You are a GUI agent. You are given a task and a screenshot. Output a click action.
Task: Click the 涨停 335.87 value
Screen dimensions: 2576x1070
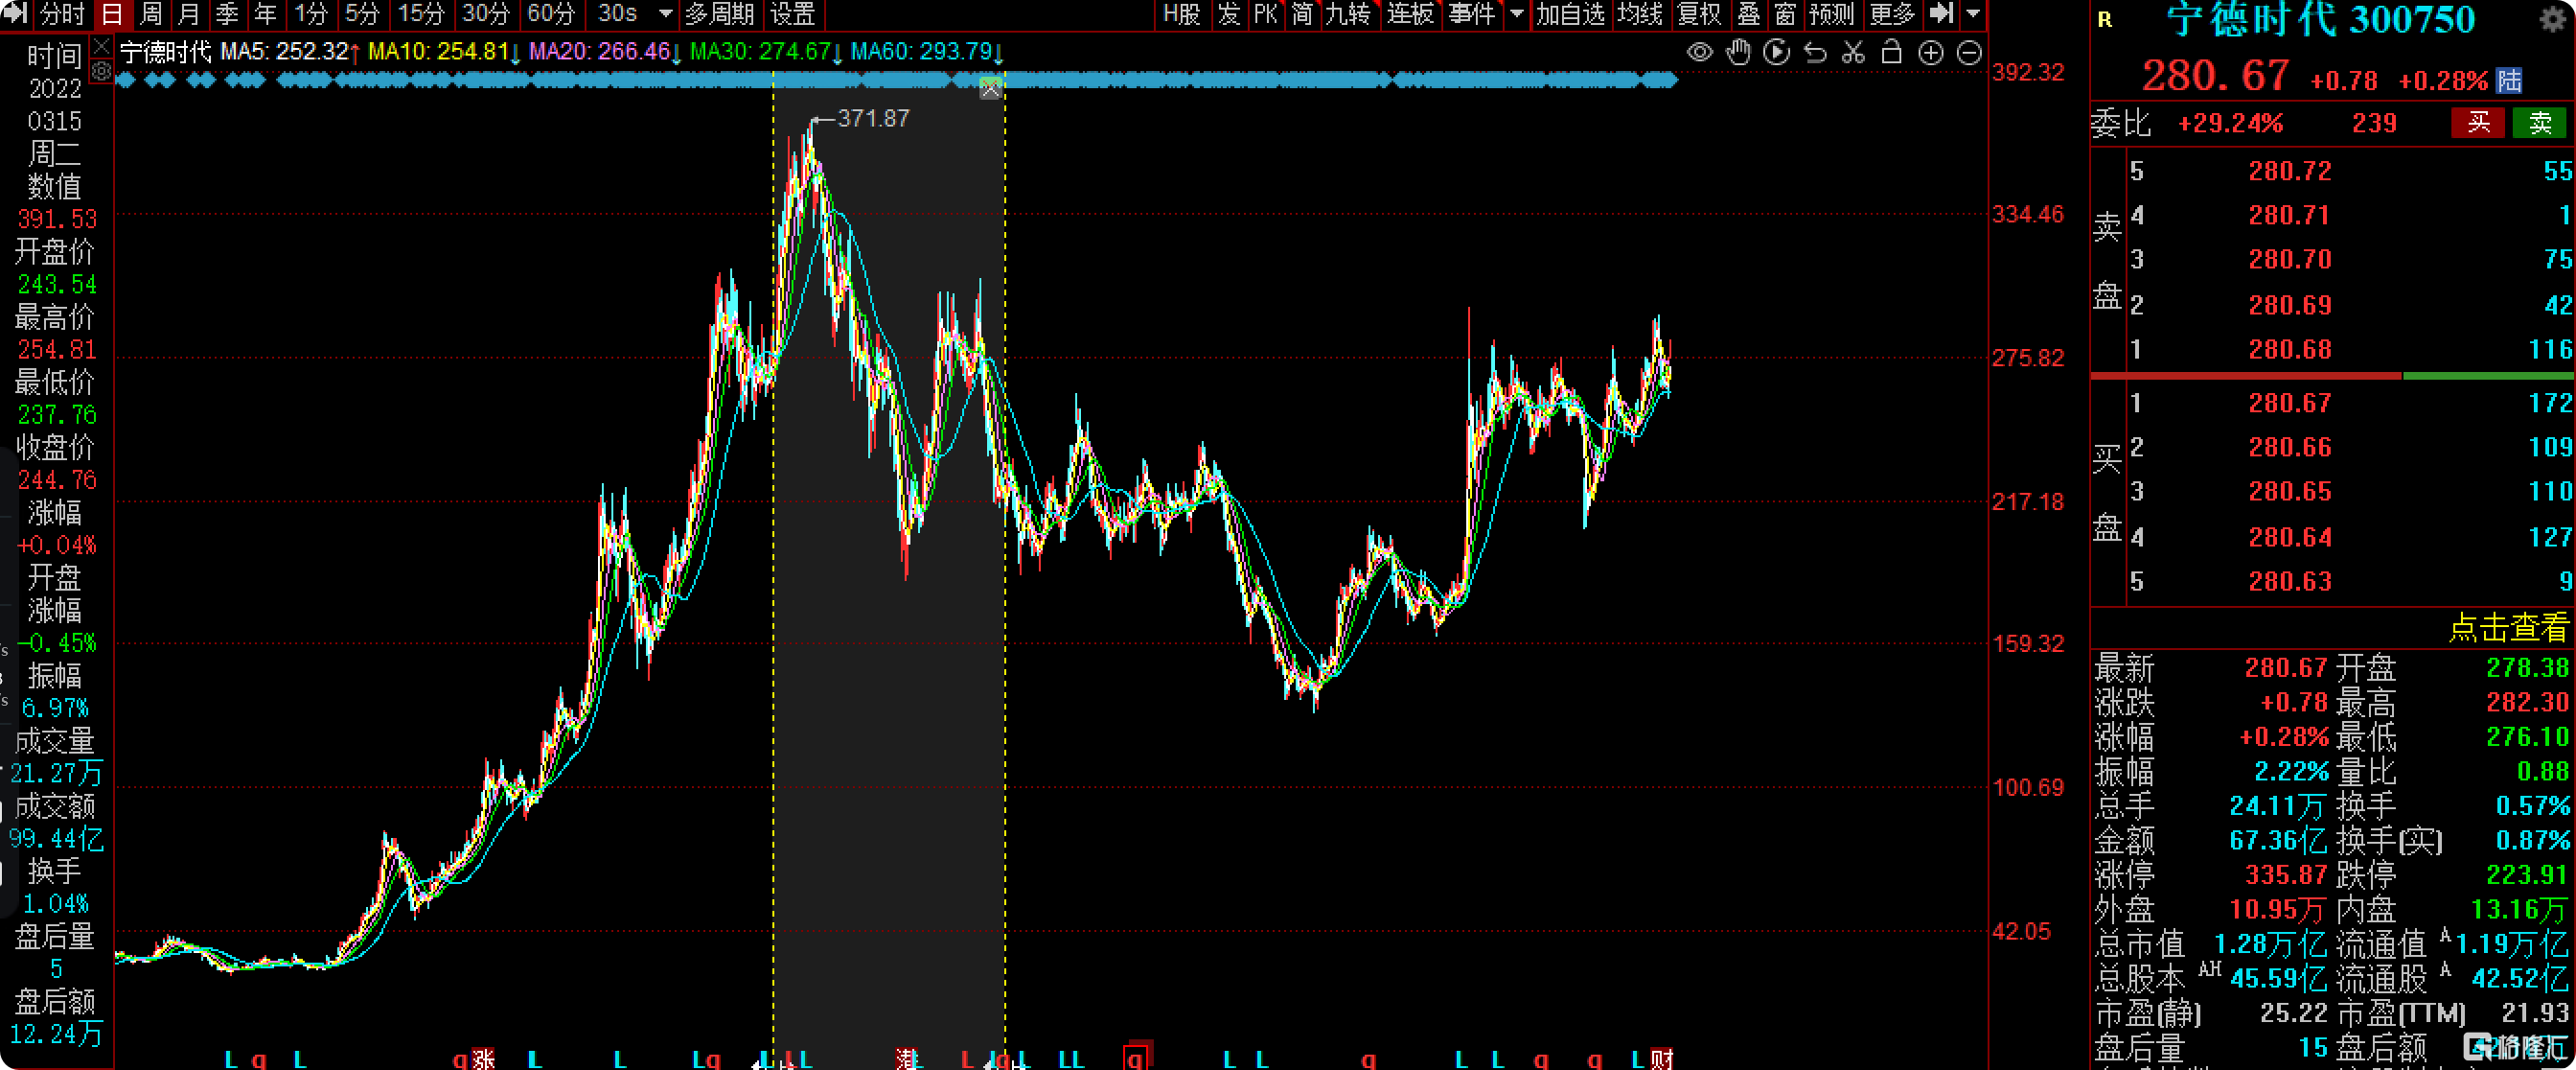point(2288,875)
